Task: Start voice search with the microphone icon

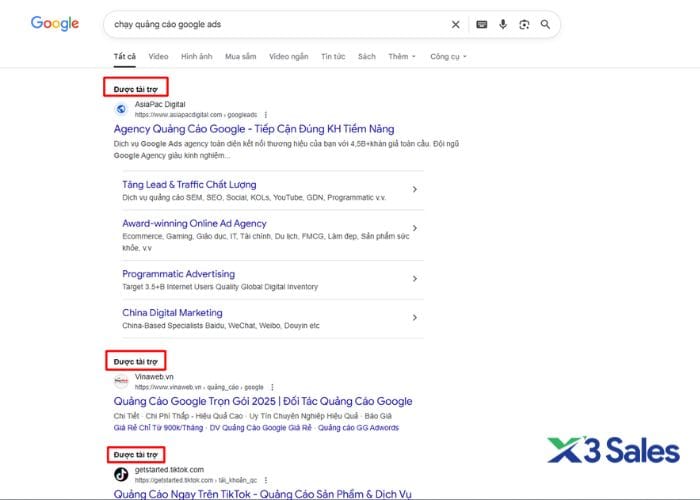Action: (503, 25)
